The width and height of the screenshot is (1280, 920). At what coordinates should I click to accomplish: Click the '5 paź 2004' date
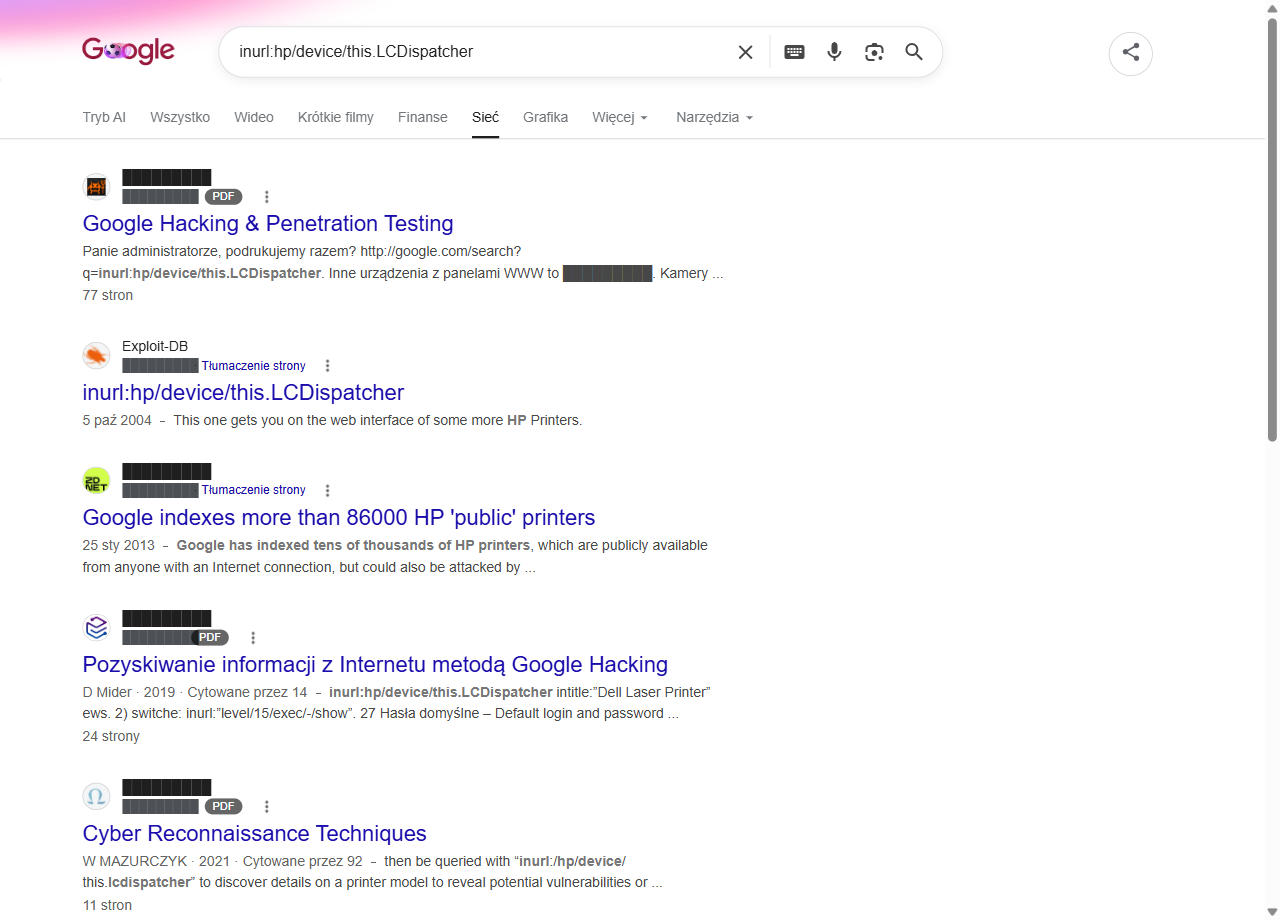coord(117,421)
